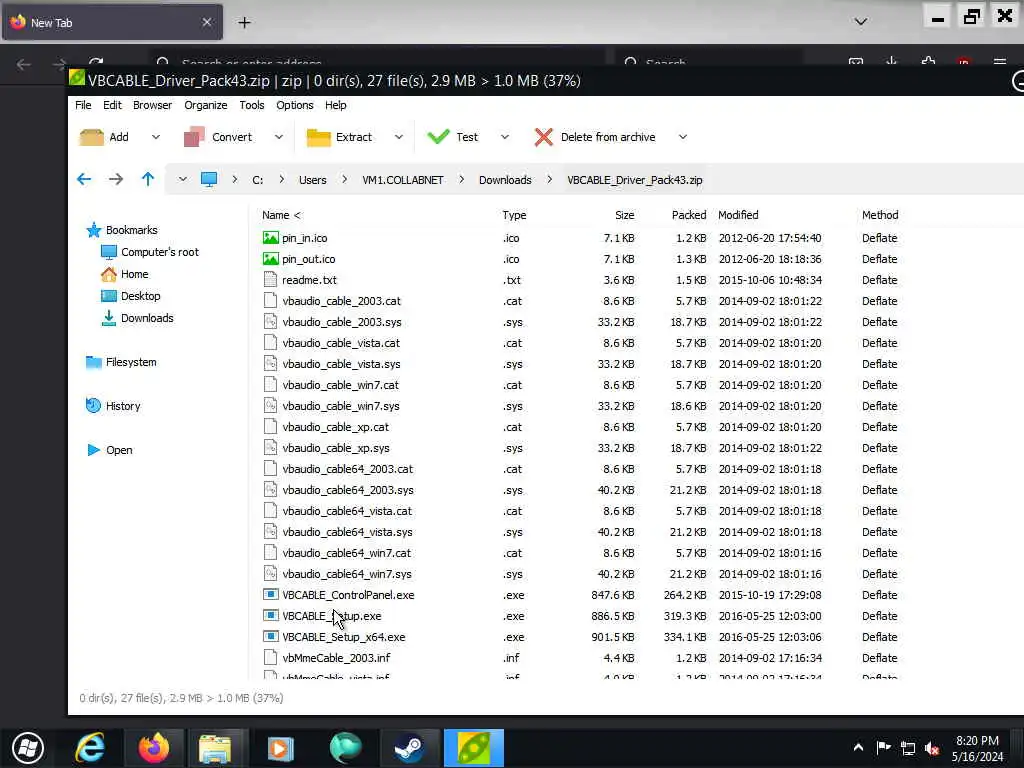
Task: Expand the Add dropdown arrow
Action: click(155, 137)
